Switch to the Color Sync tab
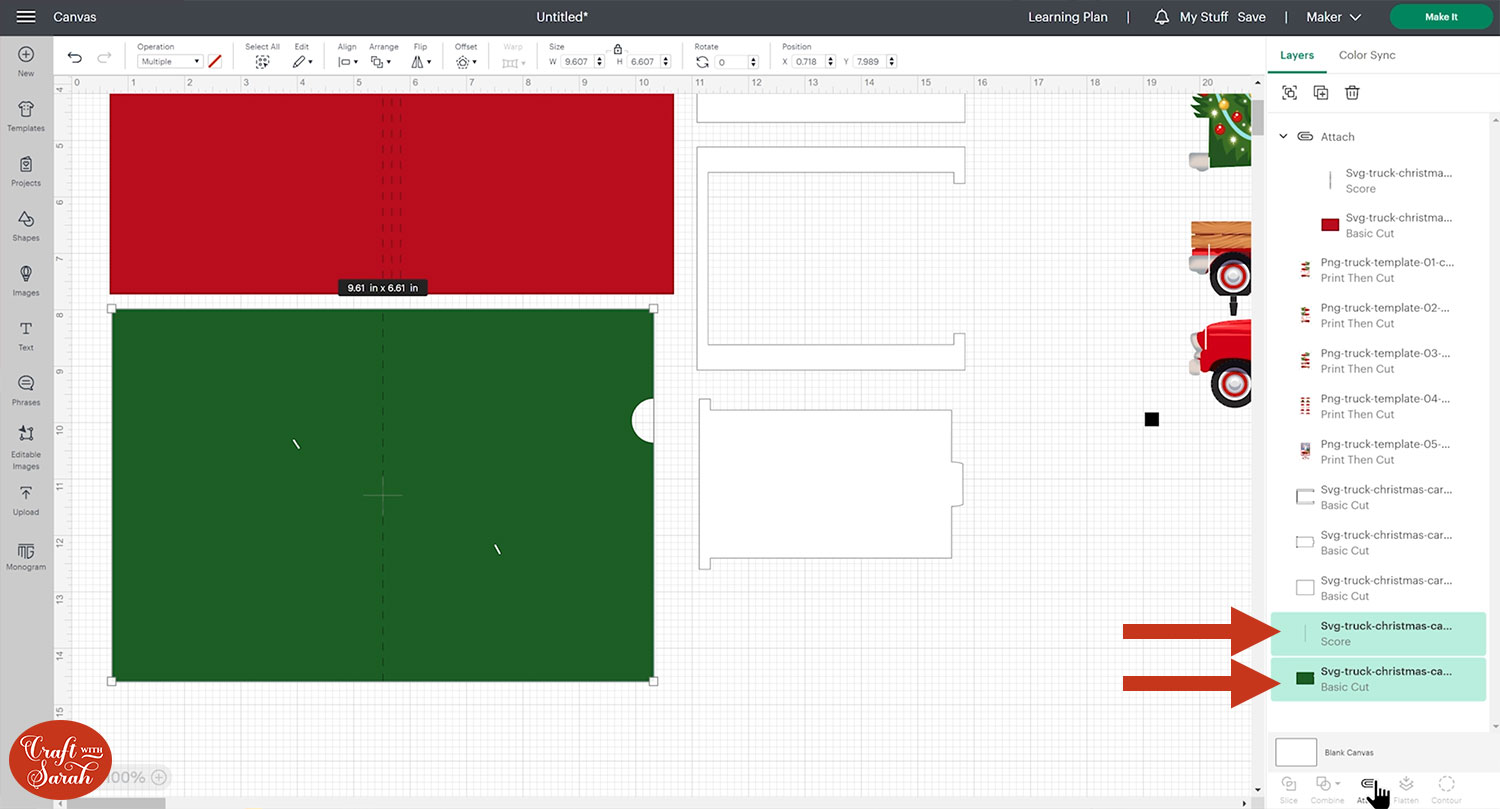Screen dimensions: 1500x809 click(1367, 55)
